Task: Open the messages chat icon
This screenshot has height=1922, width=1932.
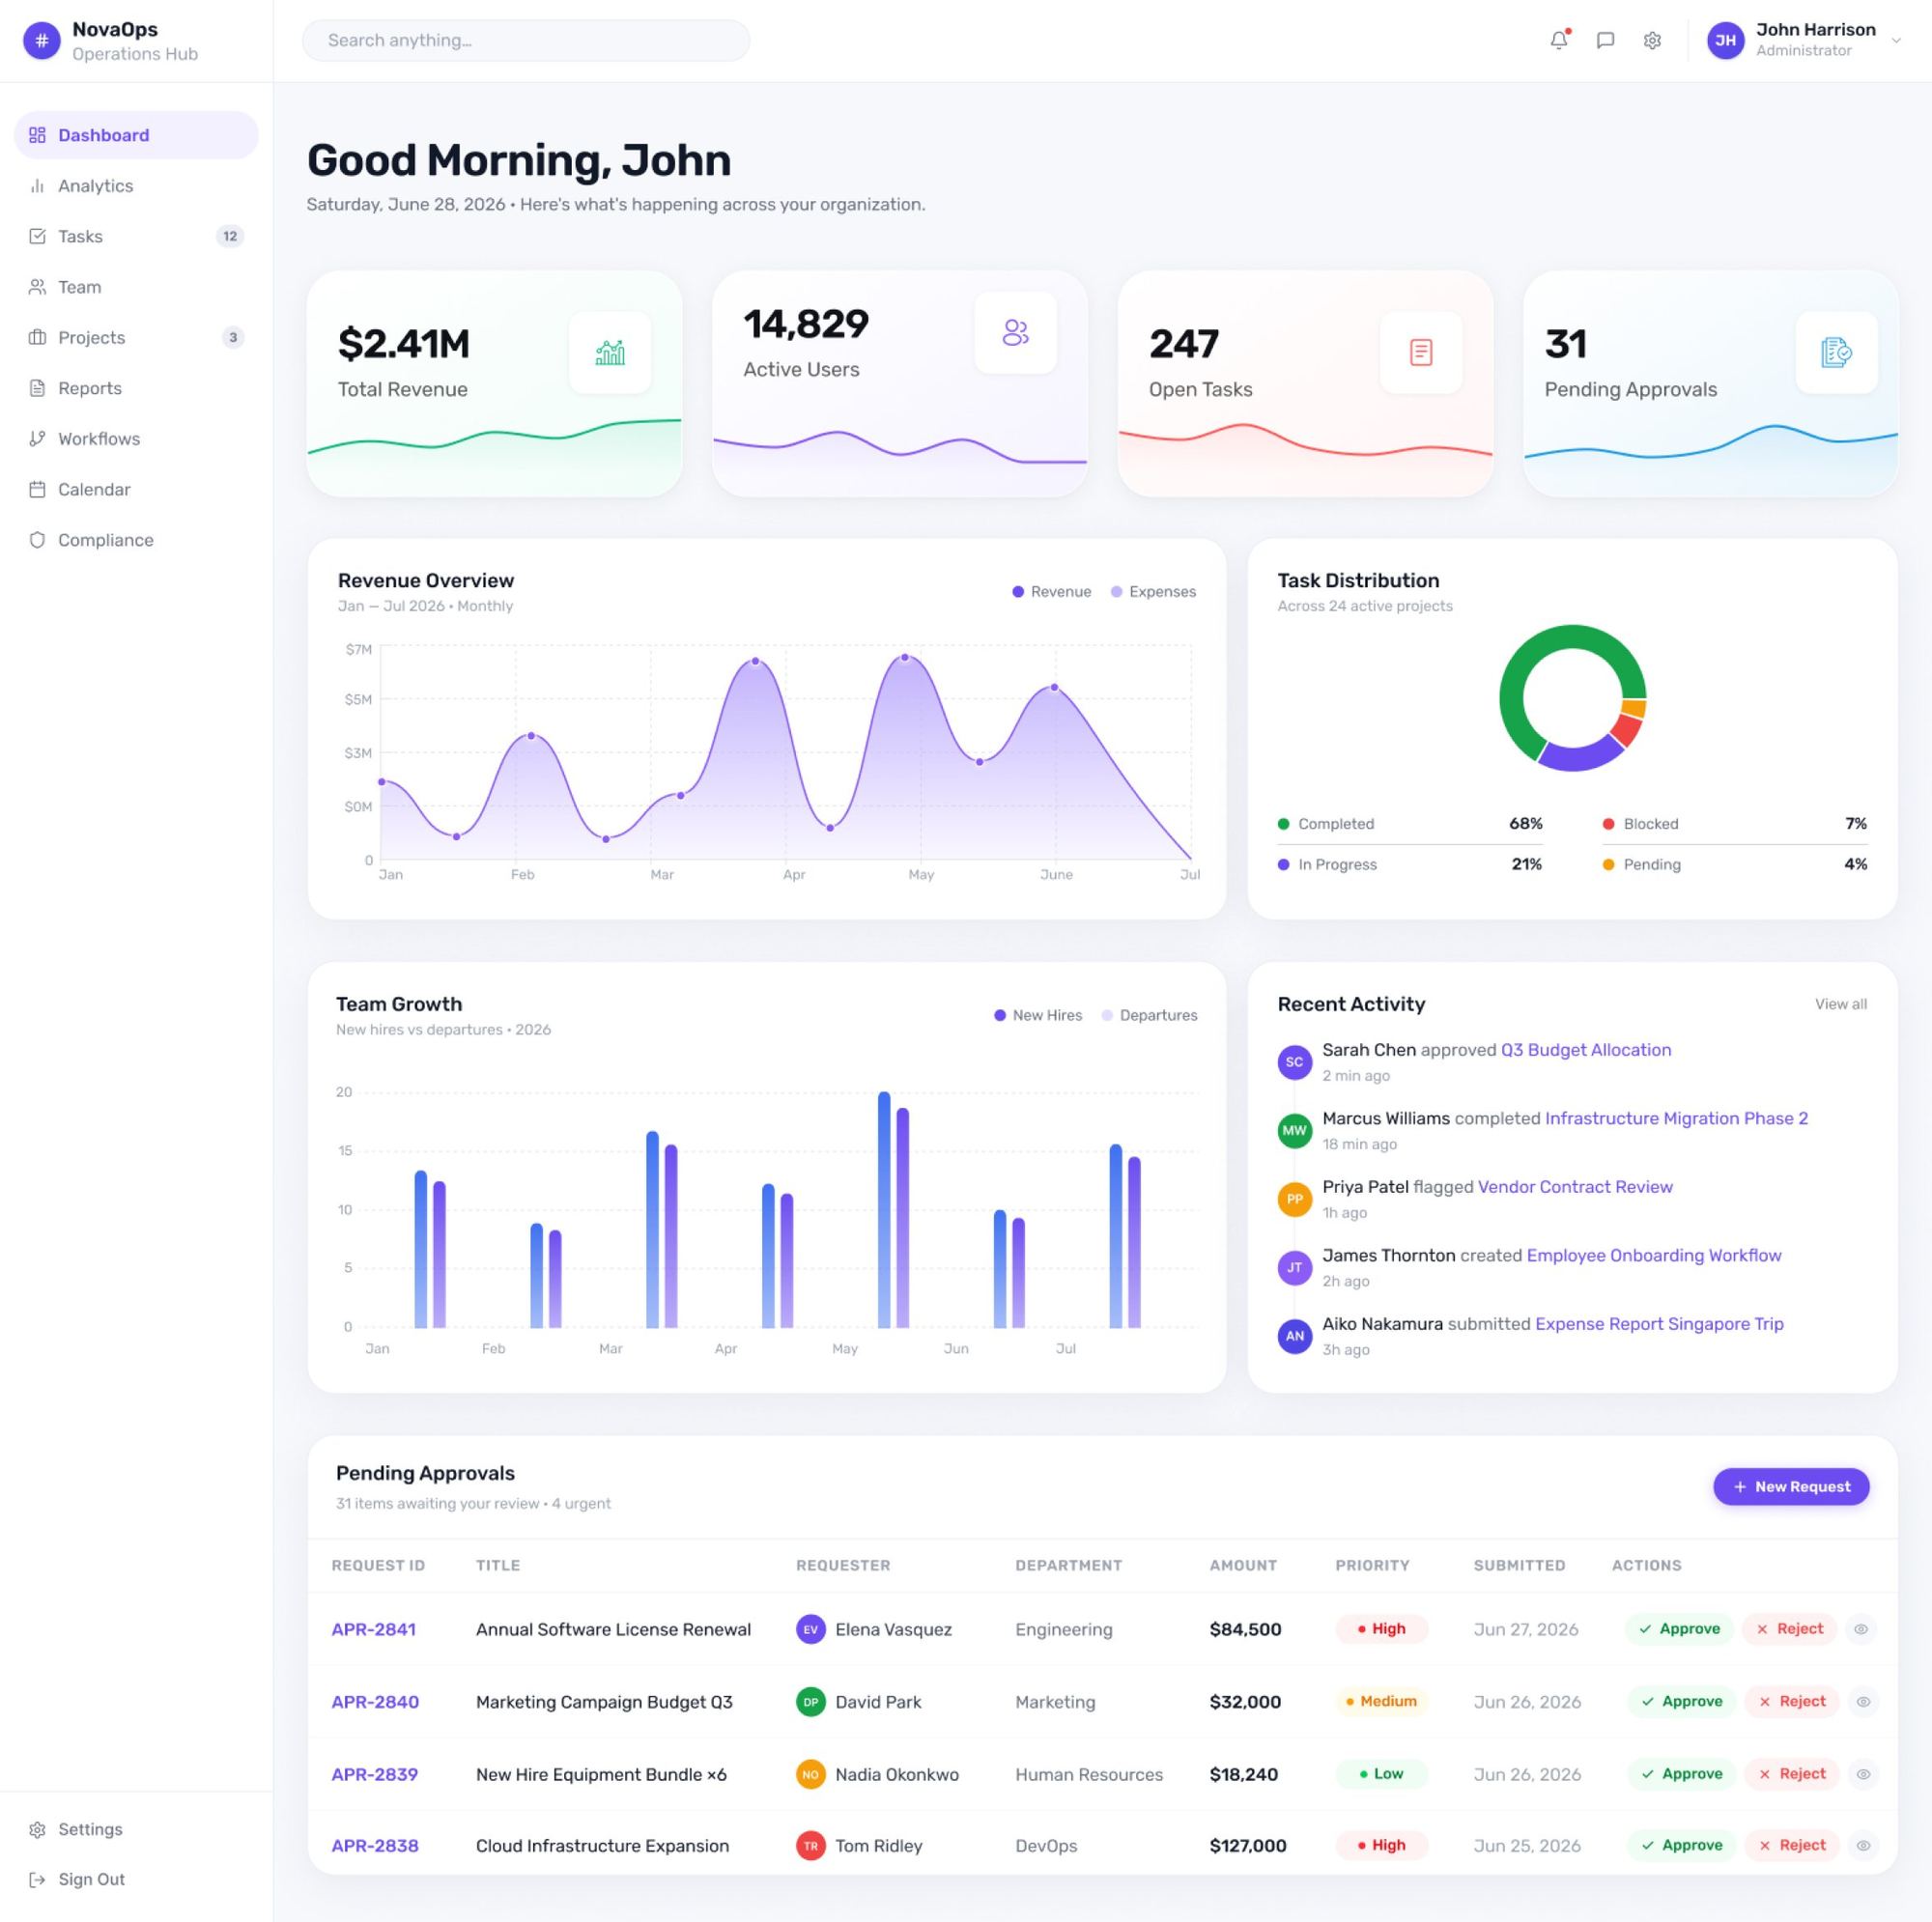Action: (1605, 40)
